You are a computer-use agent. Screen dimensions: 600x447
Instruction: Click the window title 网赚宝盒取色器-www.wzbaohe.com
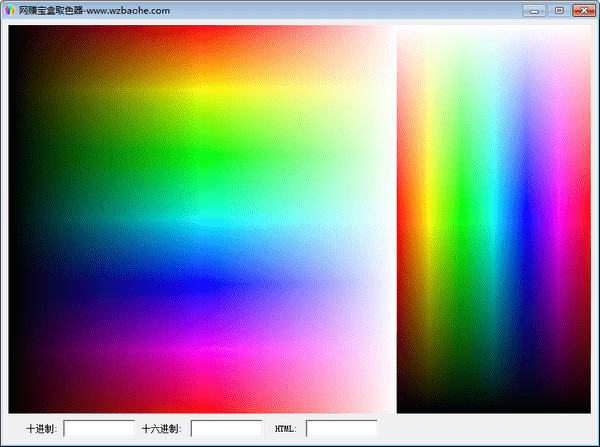point(95,11)
